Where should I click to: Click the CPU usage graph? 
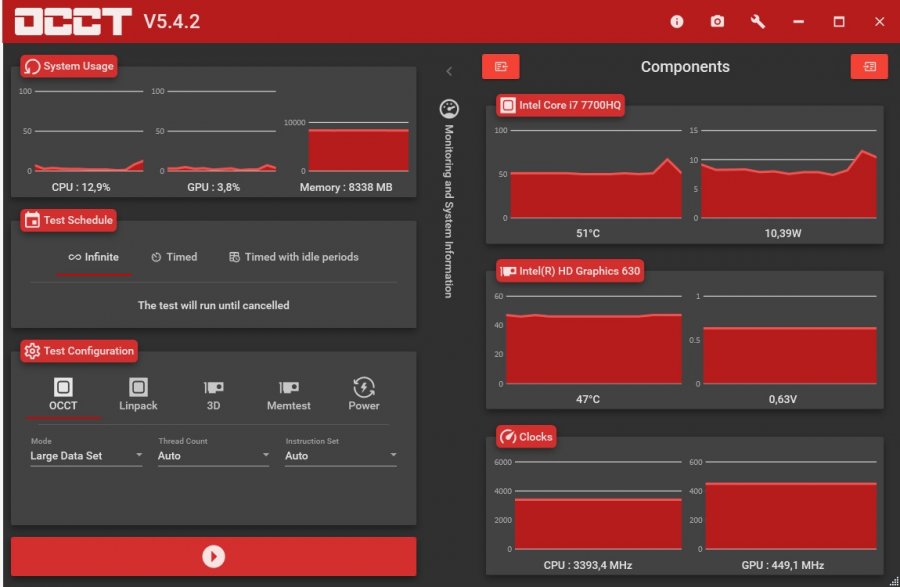click(x=89, y=131)
